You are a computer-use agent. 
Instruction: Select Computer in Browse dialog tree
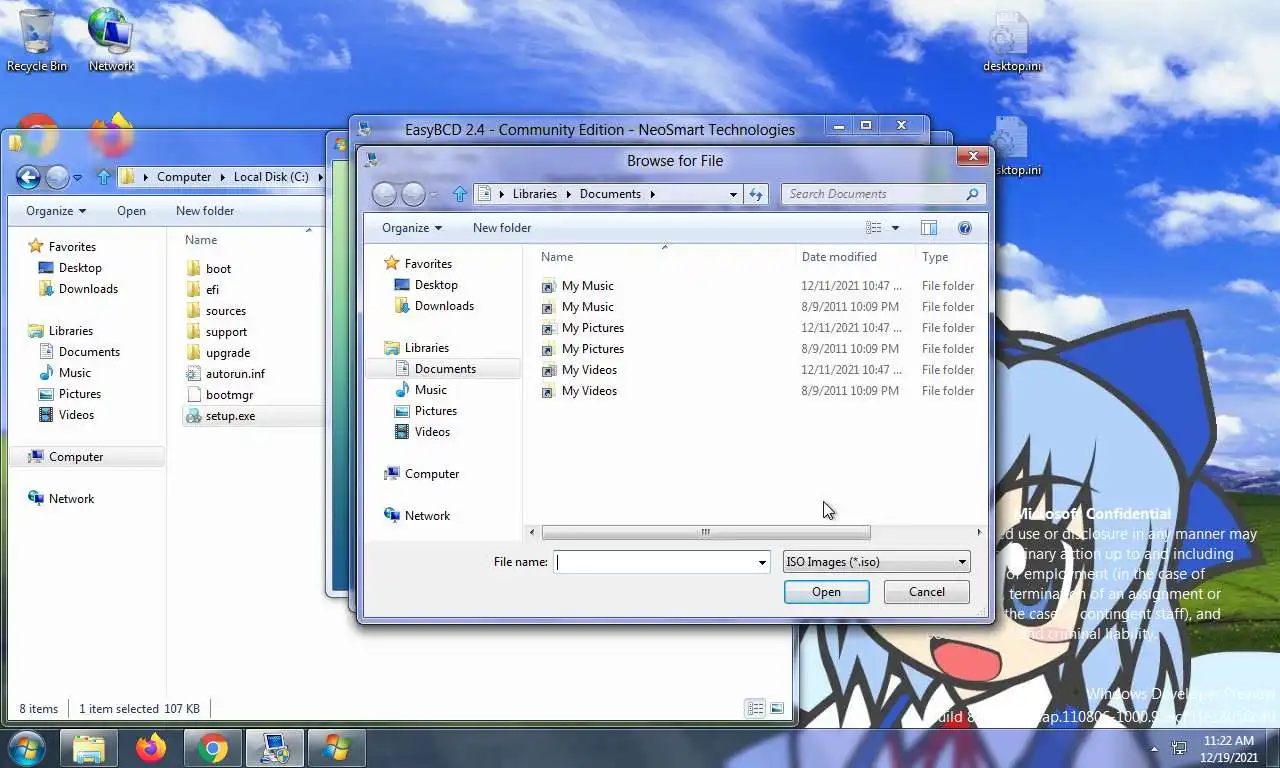click(x=431, y=474)
